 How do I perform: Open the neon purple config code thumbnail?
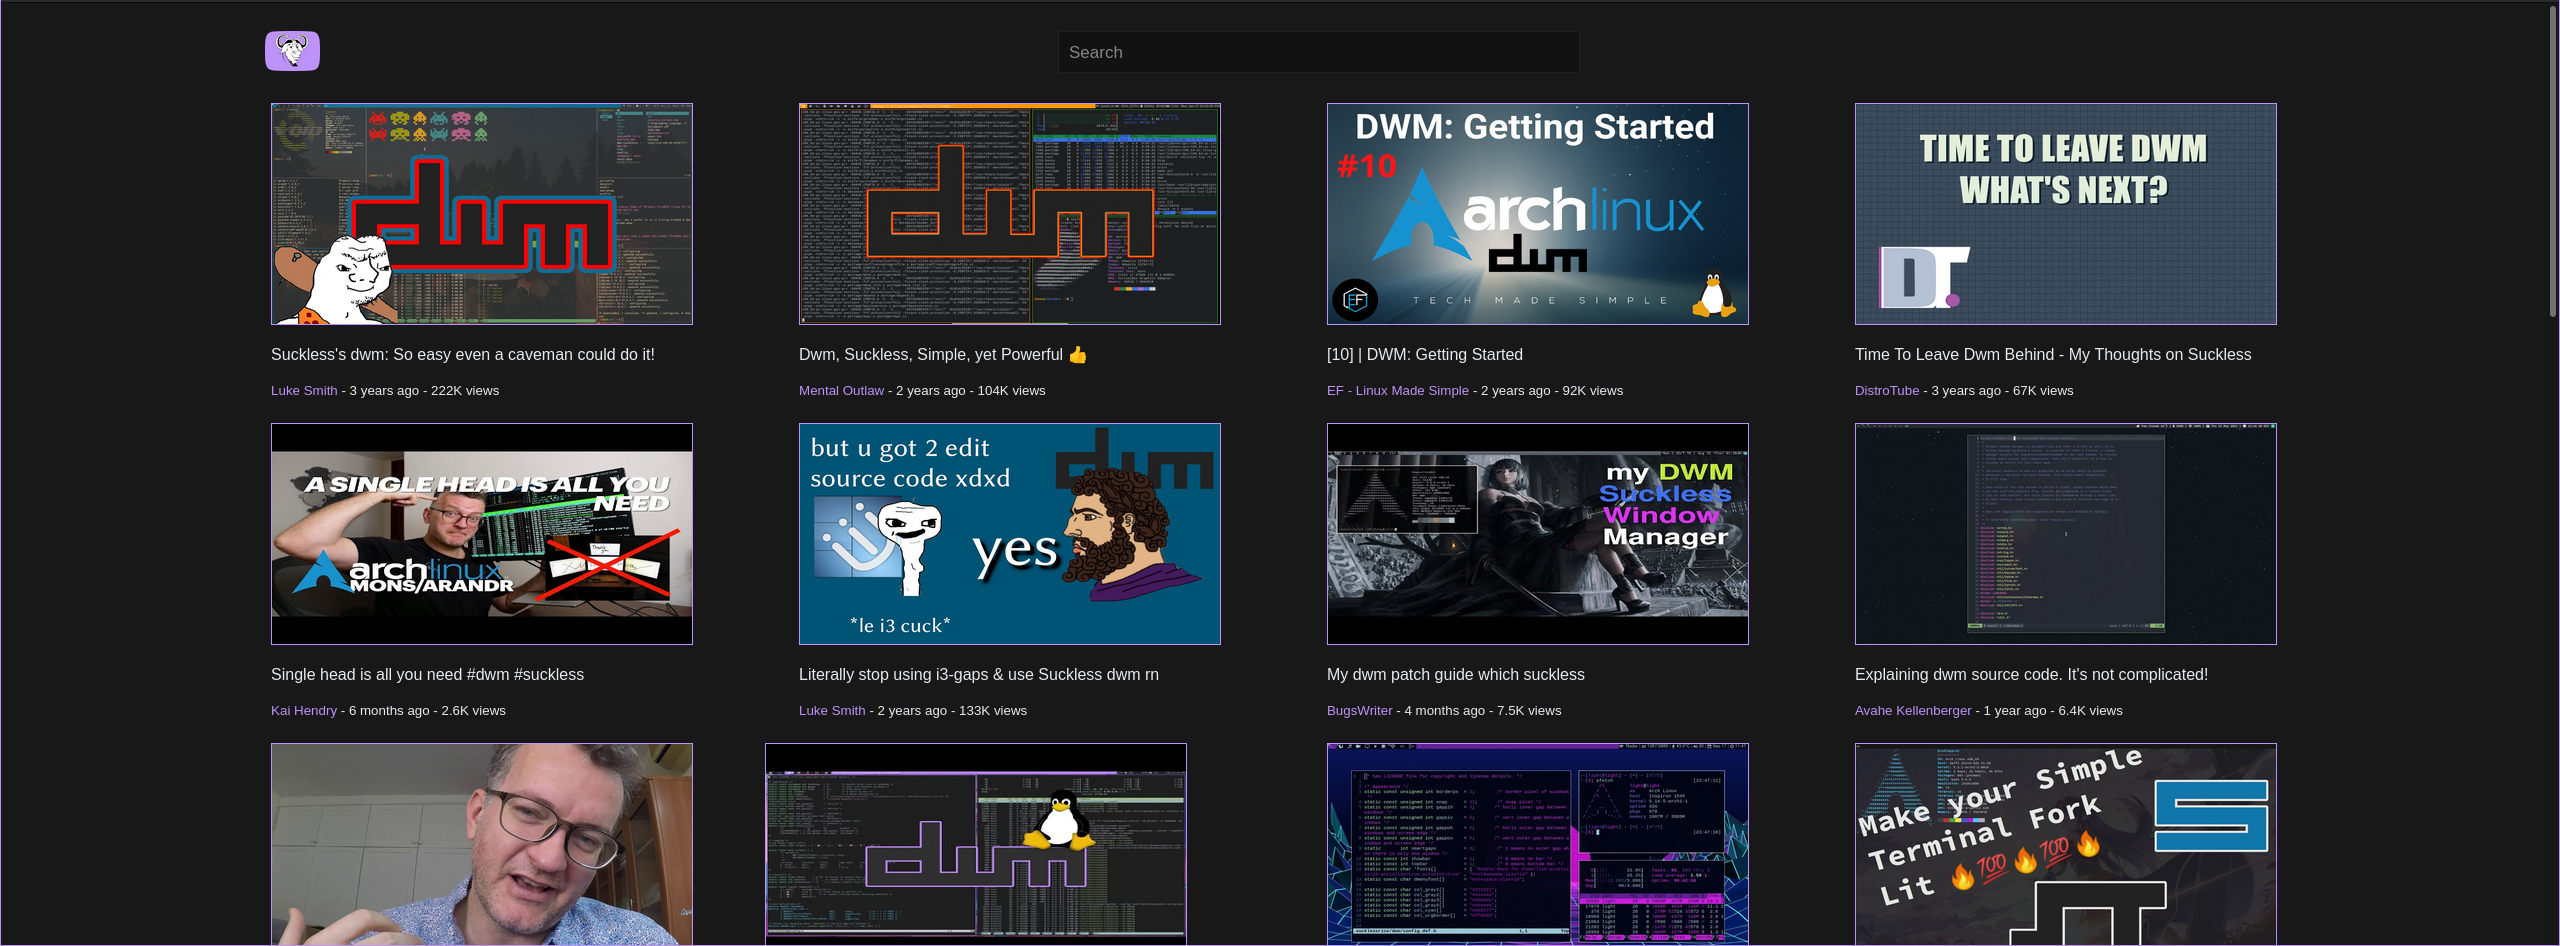[1537, 844]
